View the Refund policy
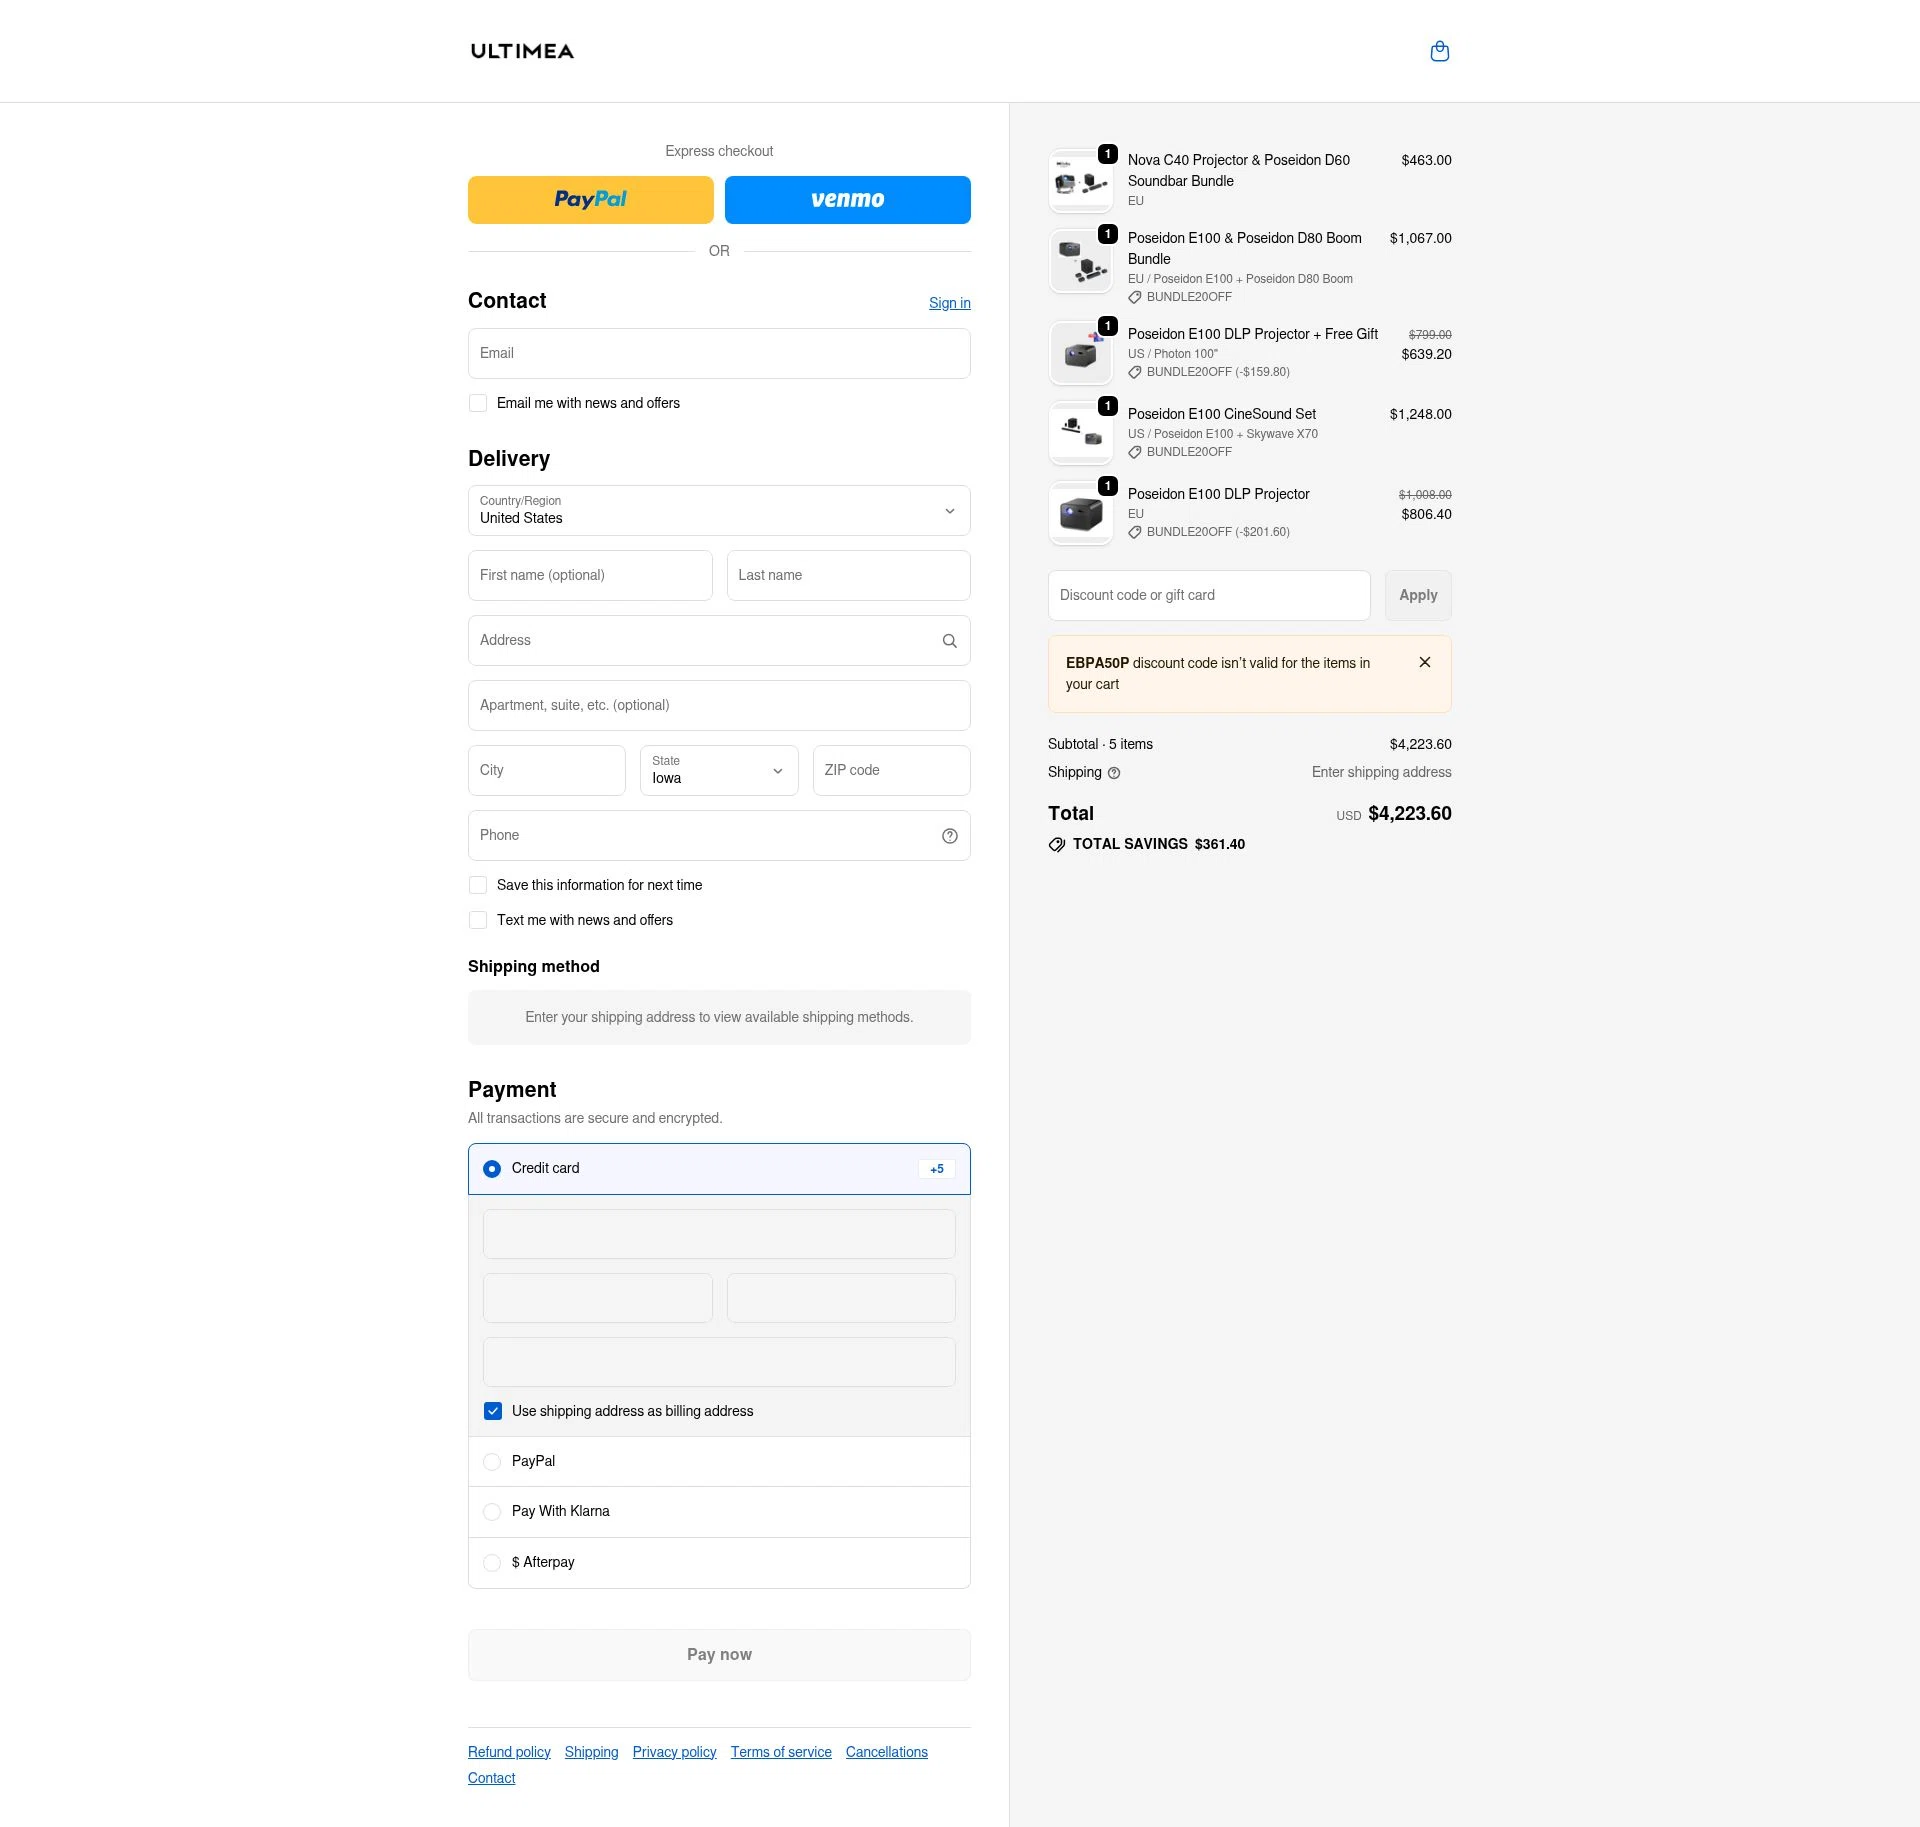The width and height of the screenshot is (1920, 1827). pyautogui.click(x=508, y=1751)
